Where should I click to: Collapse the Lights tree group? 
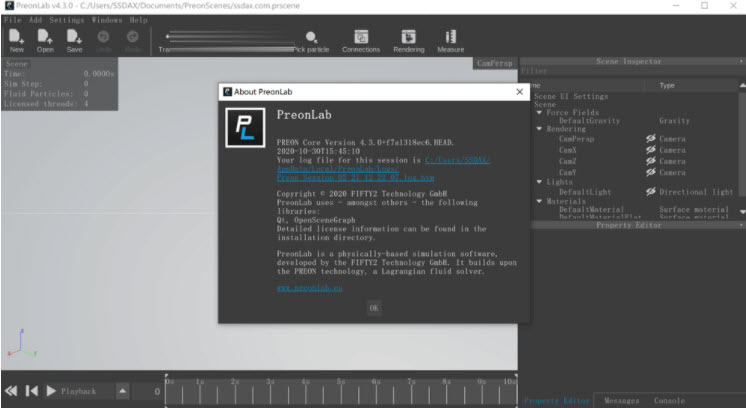click(x=540, y=181)
